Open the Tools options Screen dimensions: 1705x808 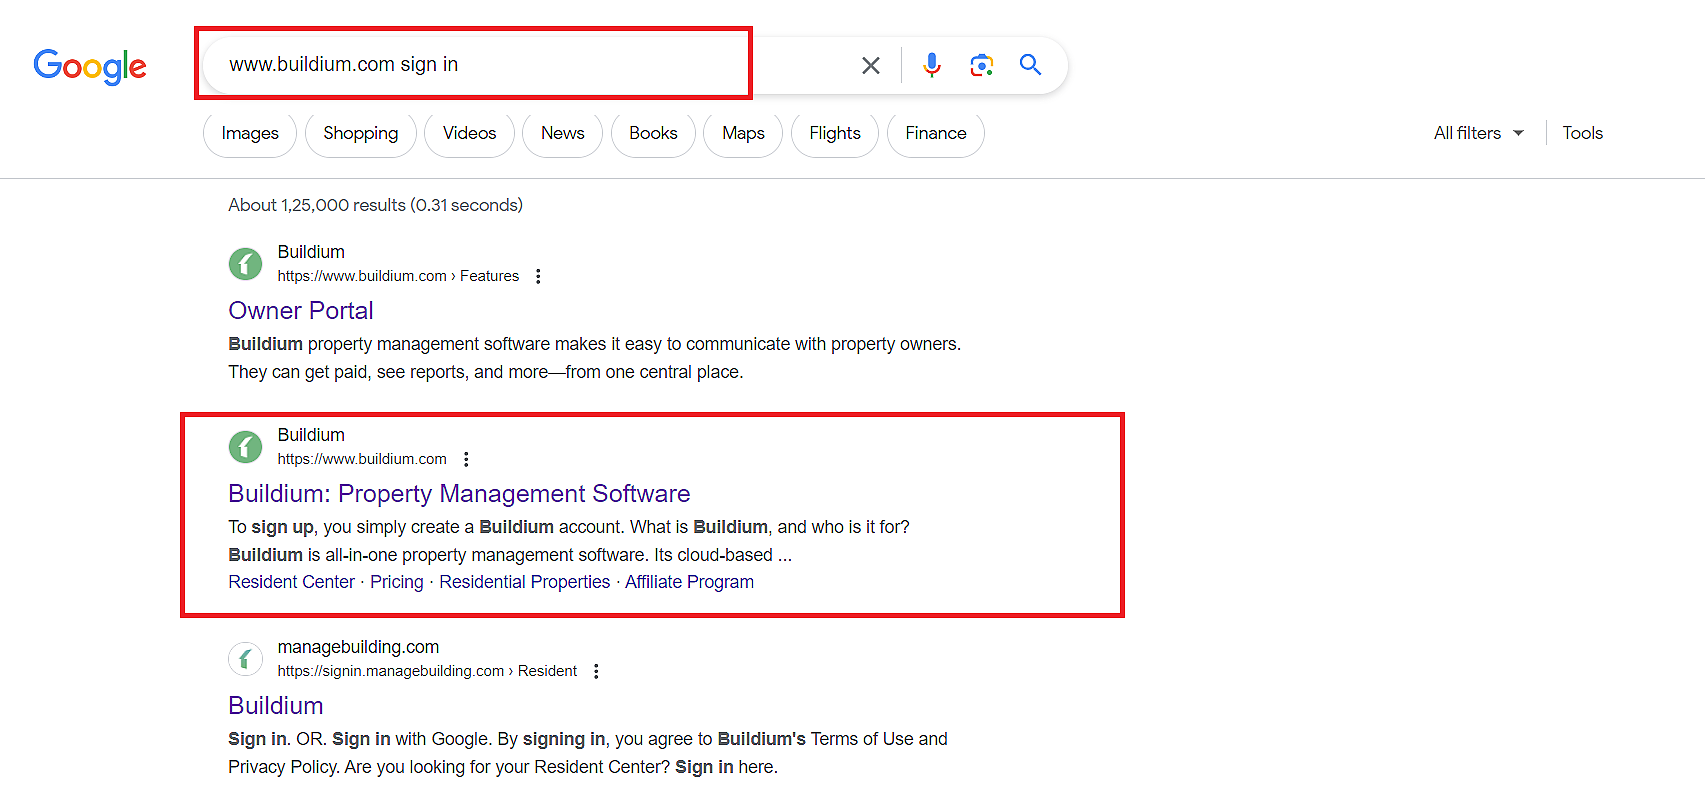click(x=1582, y=133)
